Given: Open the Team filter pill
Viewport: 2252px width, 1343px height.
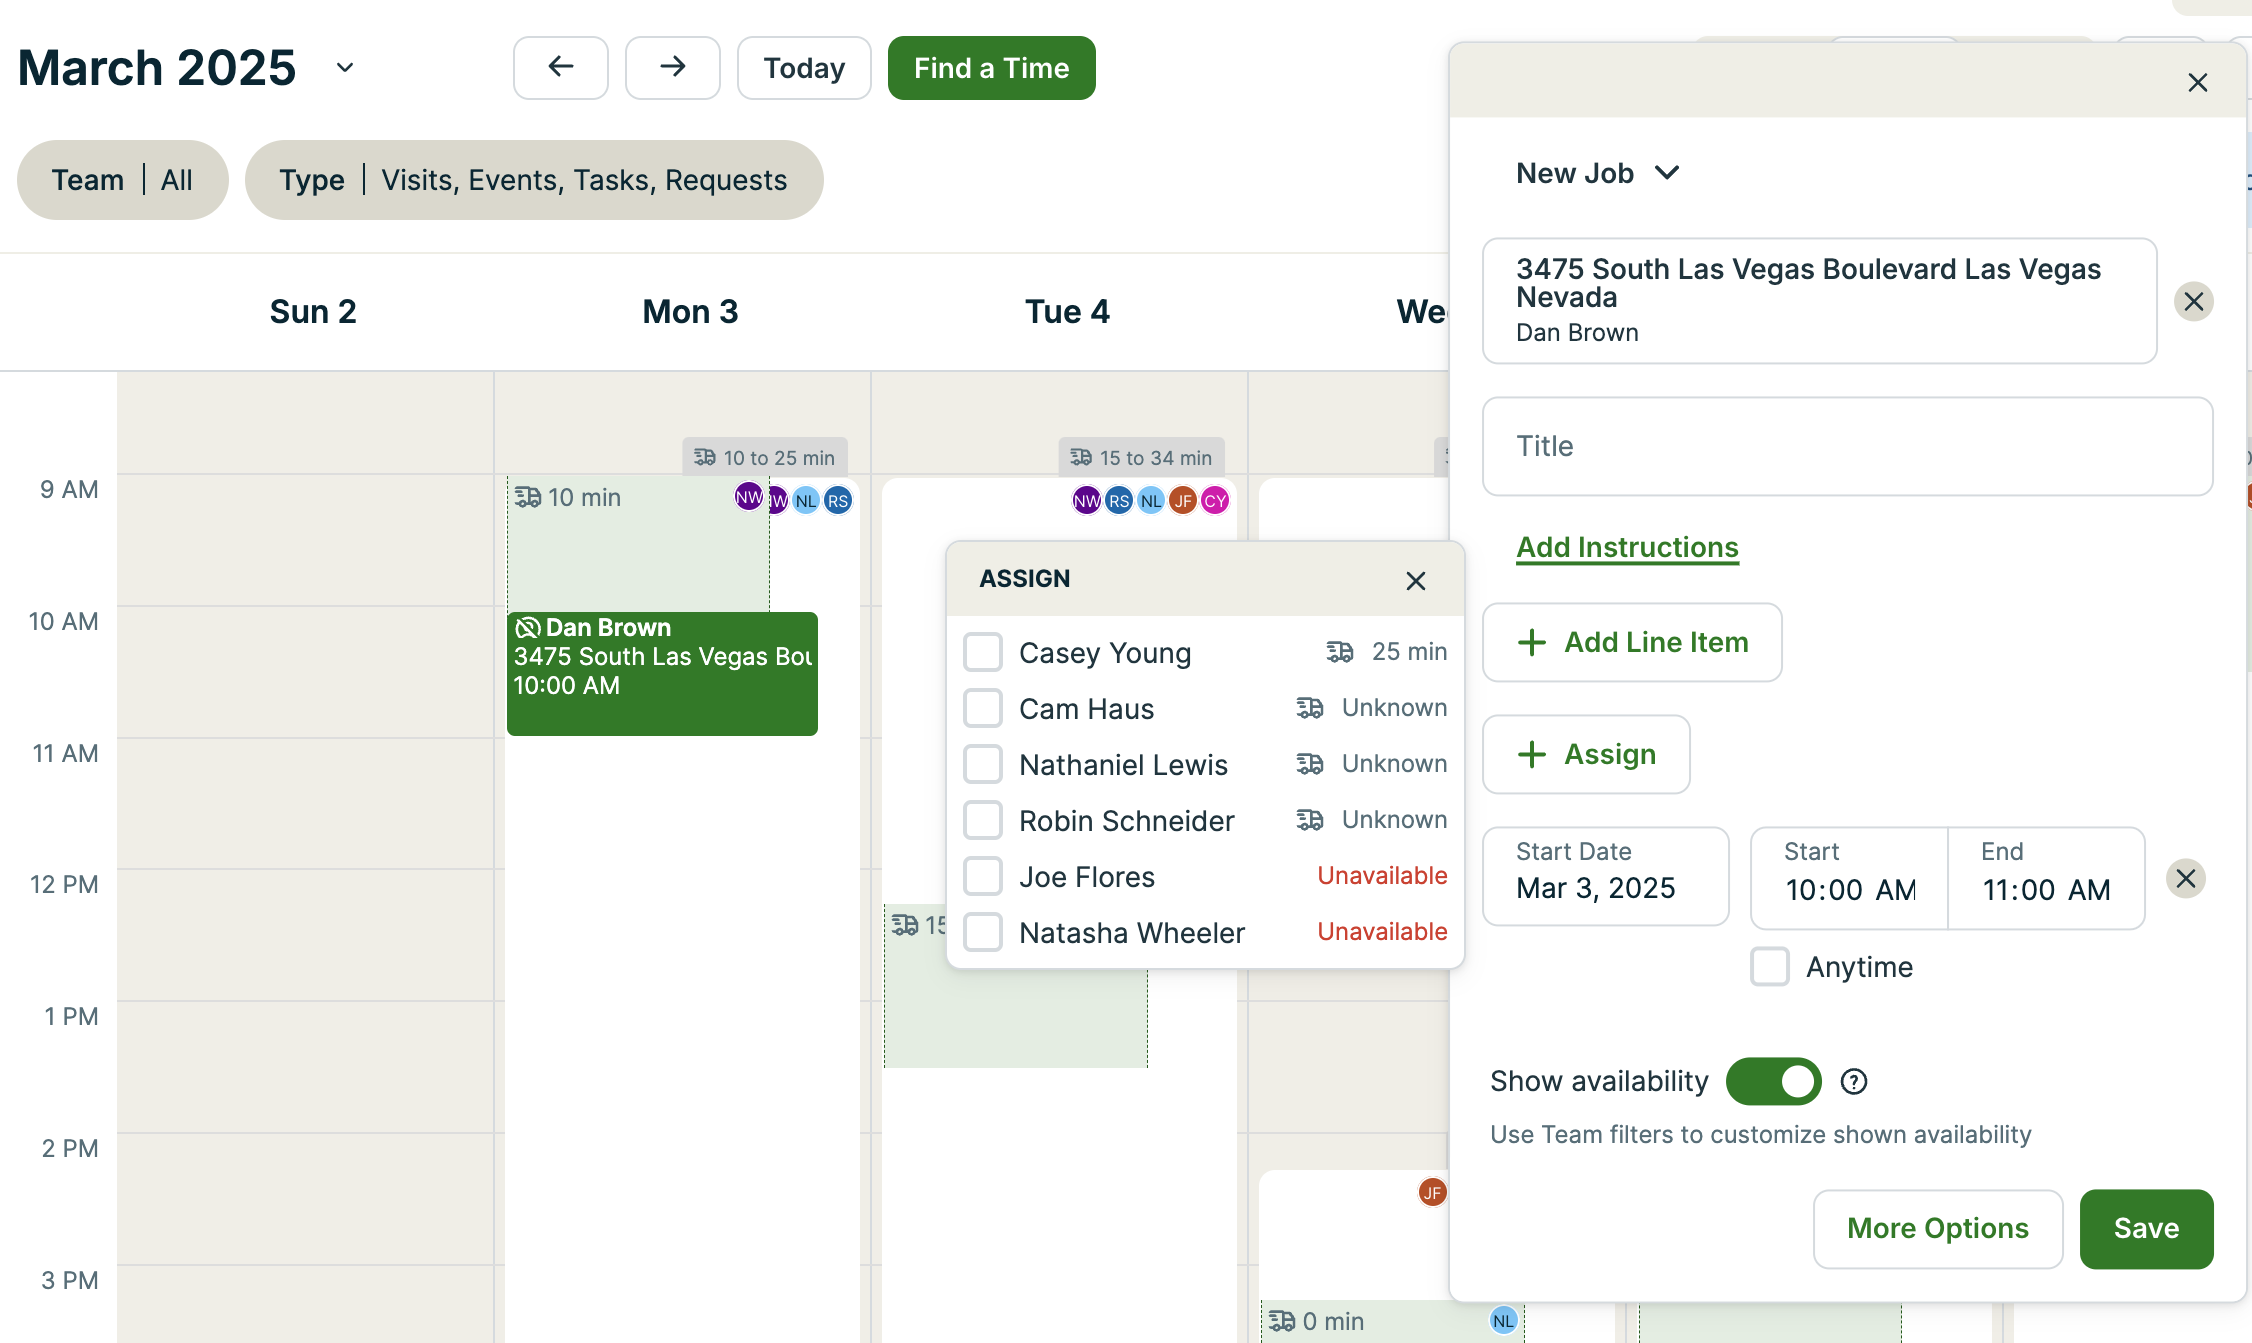Looking at the screenshot, I should click(x=122, y=180).
